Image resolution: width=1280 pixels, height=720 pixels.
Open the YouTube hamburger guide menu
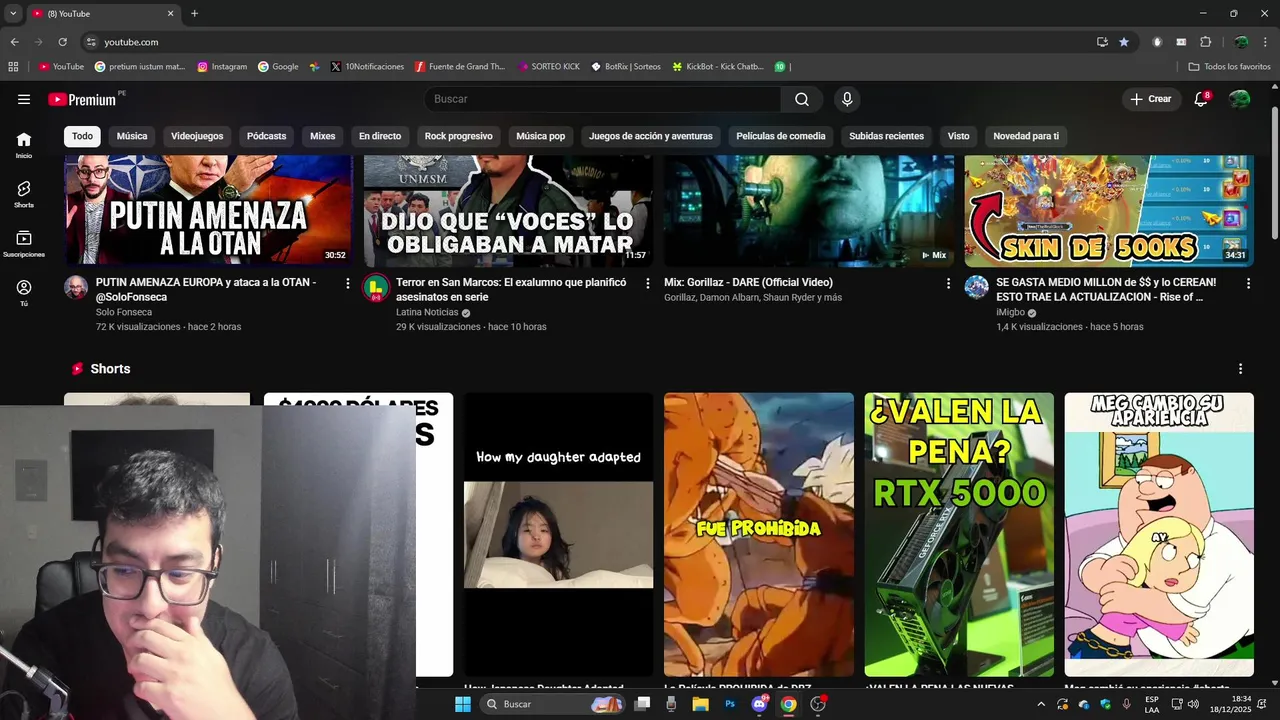[24, 99]
